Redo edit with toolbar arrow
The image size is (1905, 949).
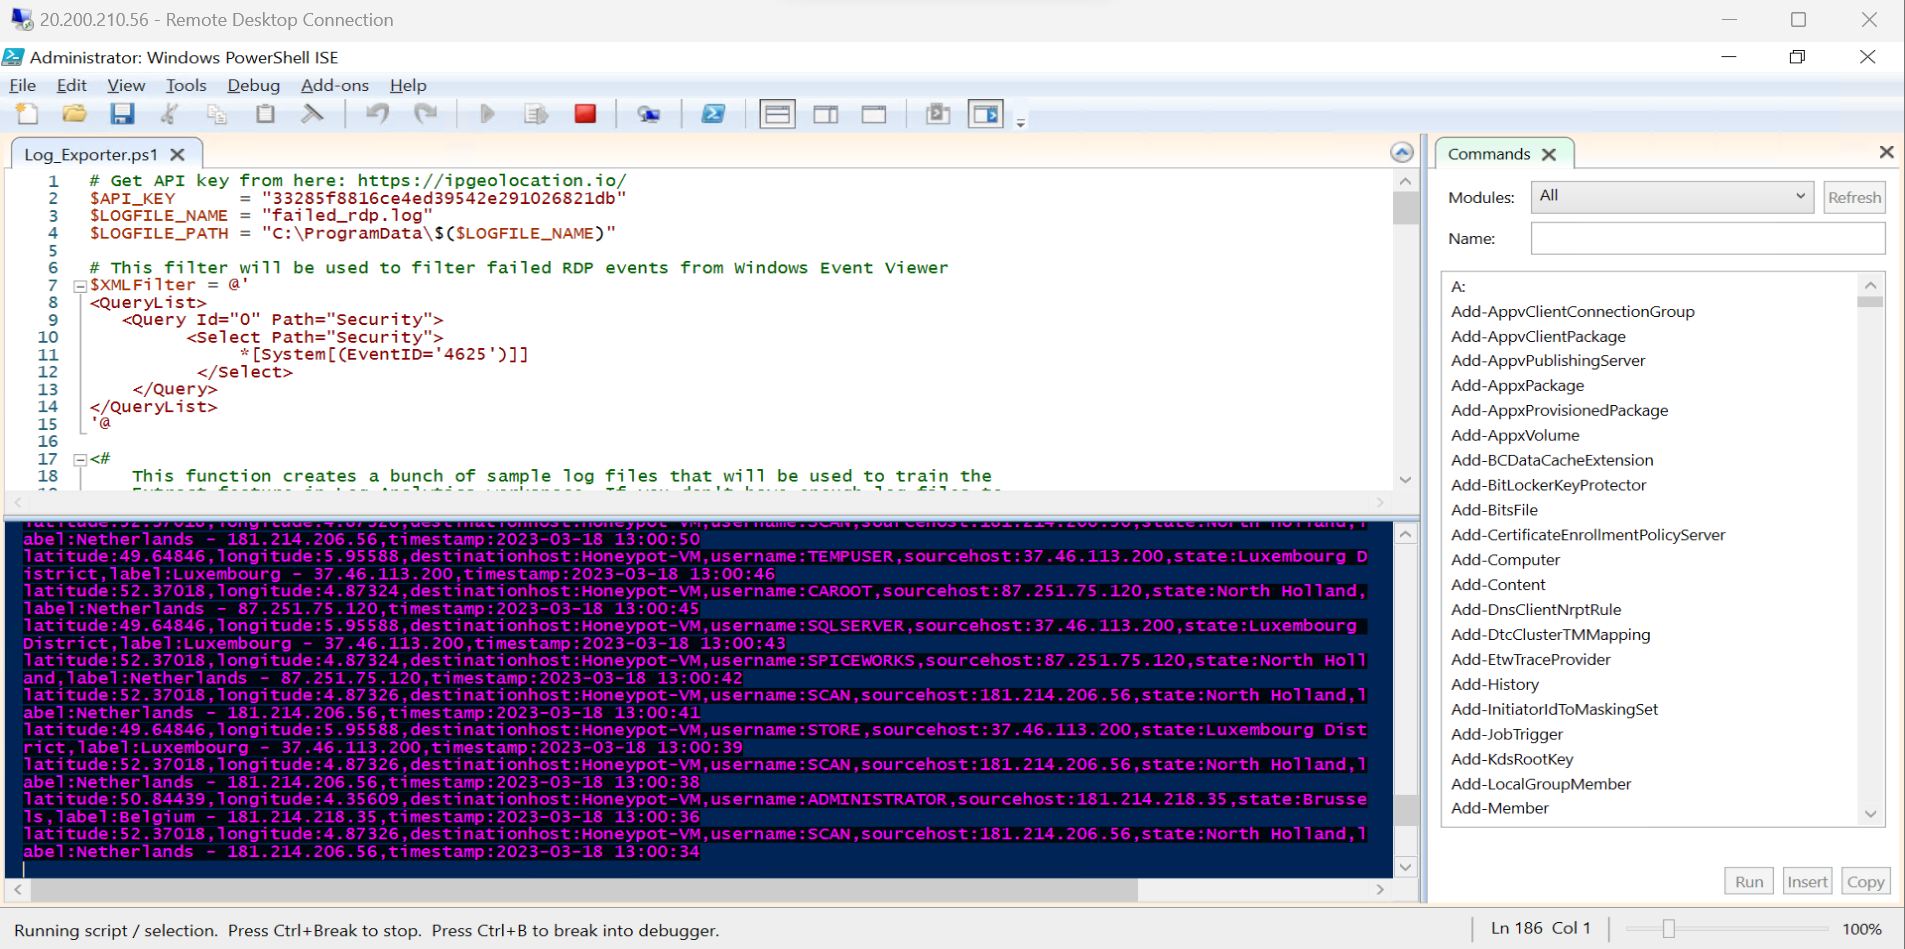(x=425, y=114)
